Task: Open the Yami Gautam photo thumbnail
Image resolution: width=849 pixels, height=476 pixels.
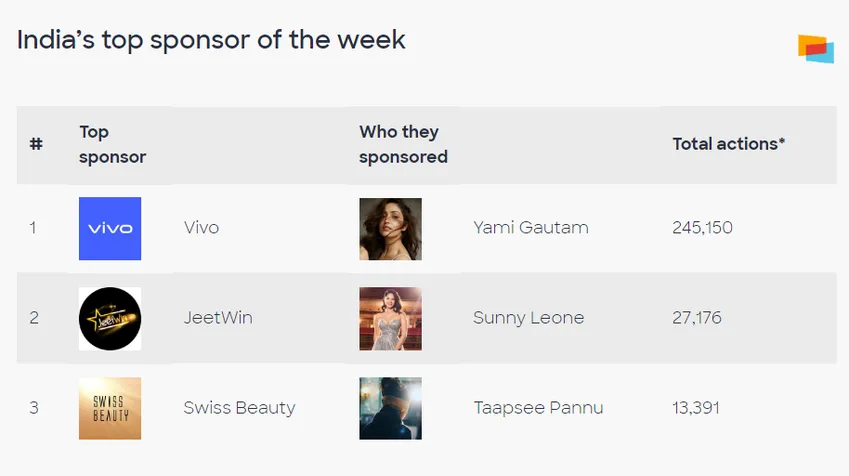Action: pyautogui.click(x=390, y=228)
